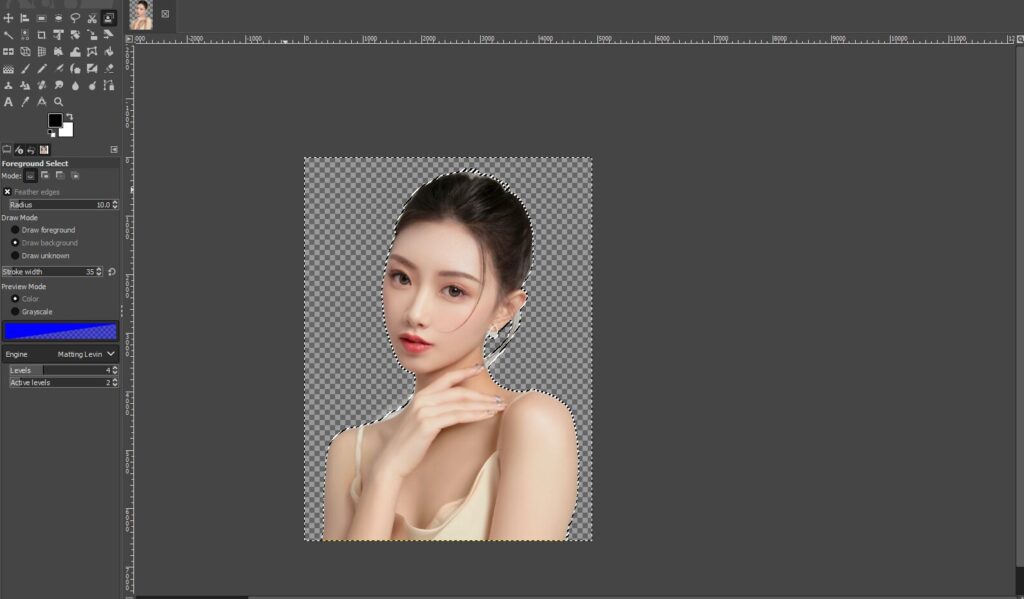Reset colors to default black and white
Image resolution: width=1024 pixels, height=599 pixels.
tap(52, 133)
